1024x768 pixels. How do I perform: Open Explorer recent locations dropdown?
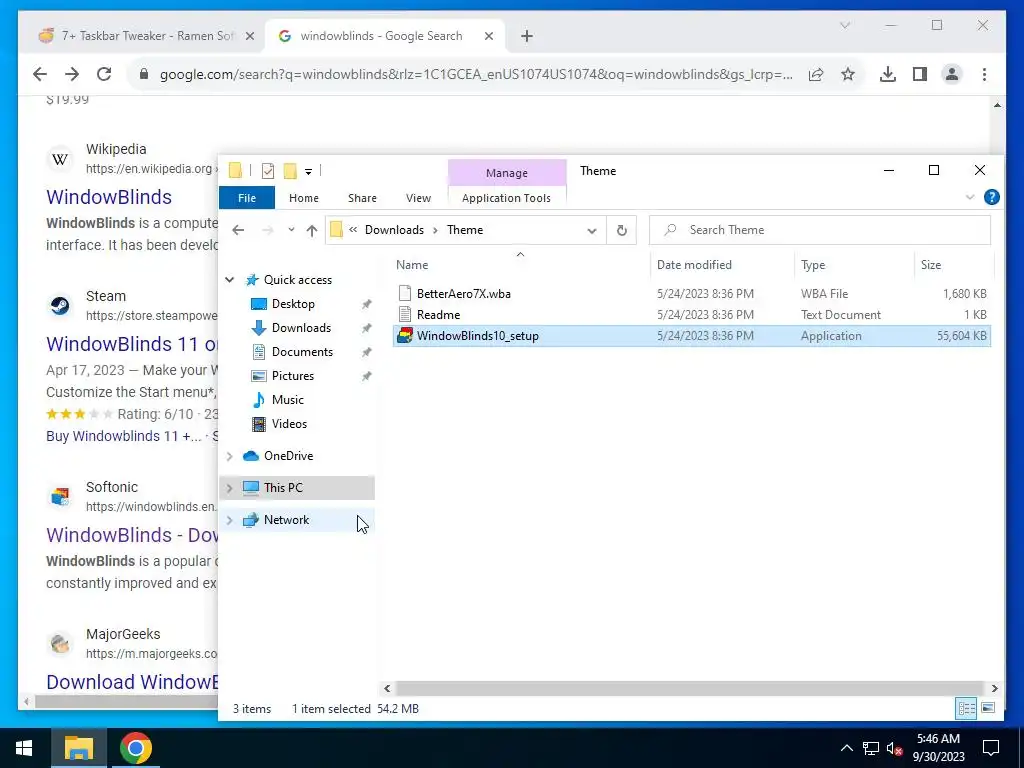(x=291, y=230)
